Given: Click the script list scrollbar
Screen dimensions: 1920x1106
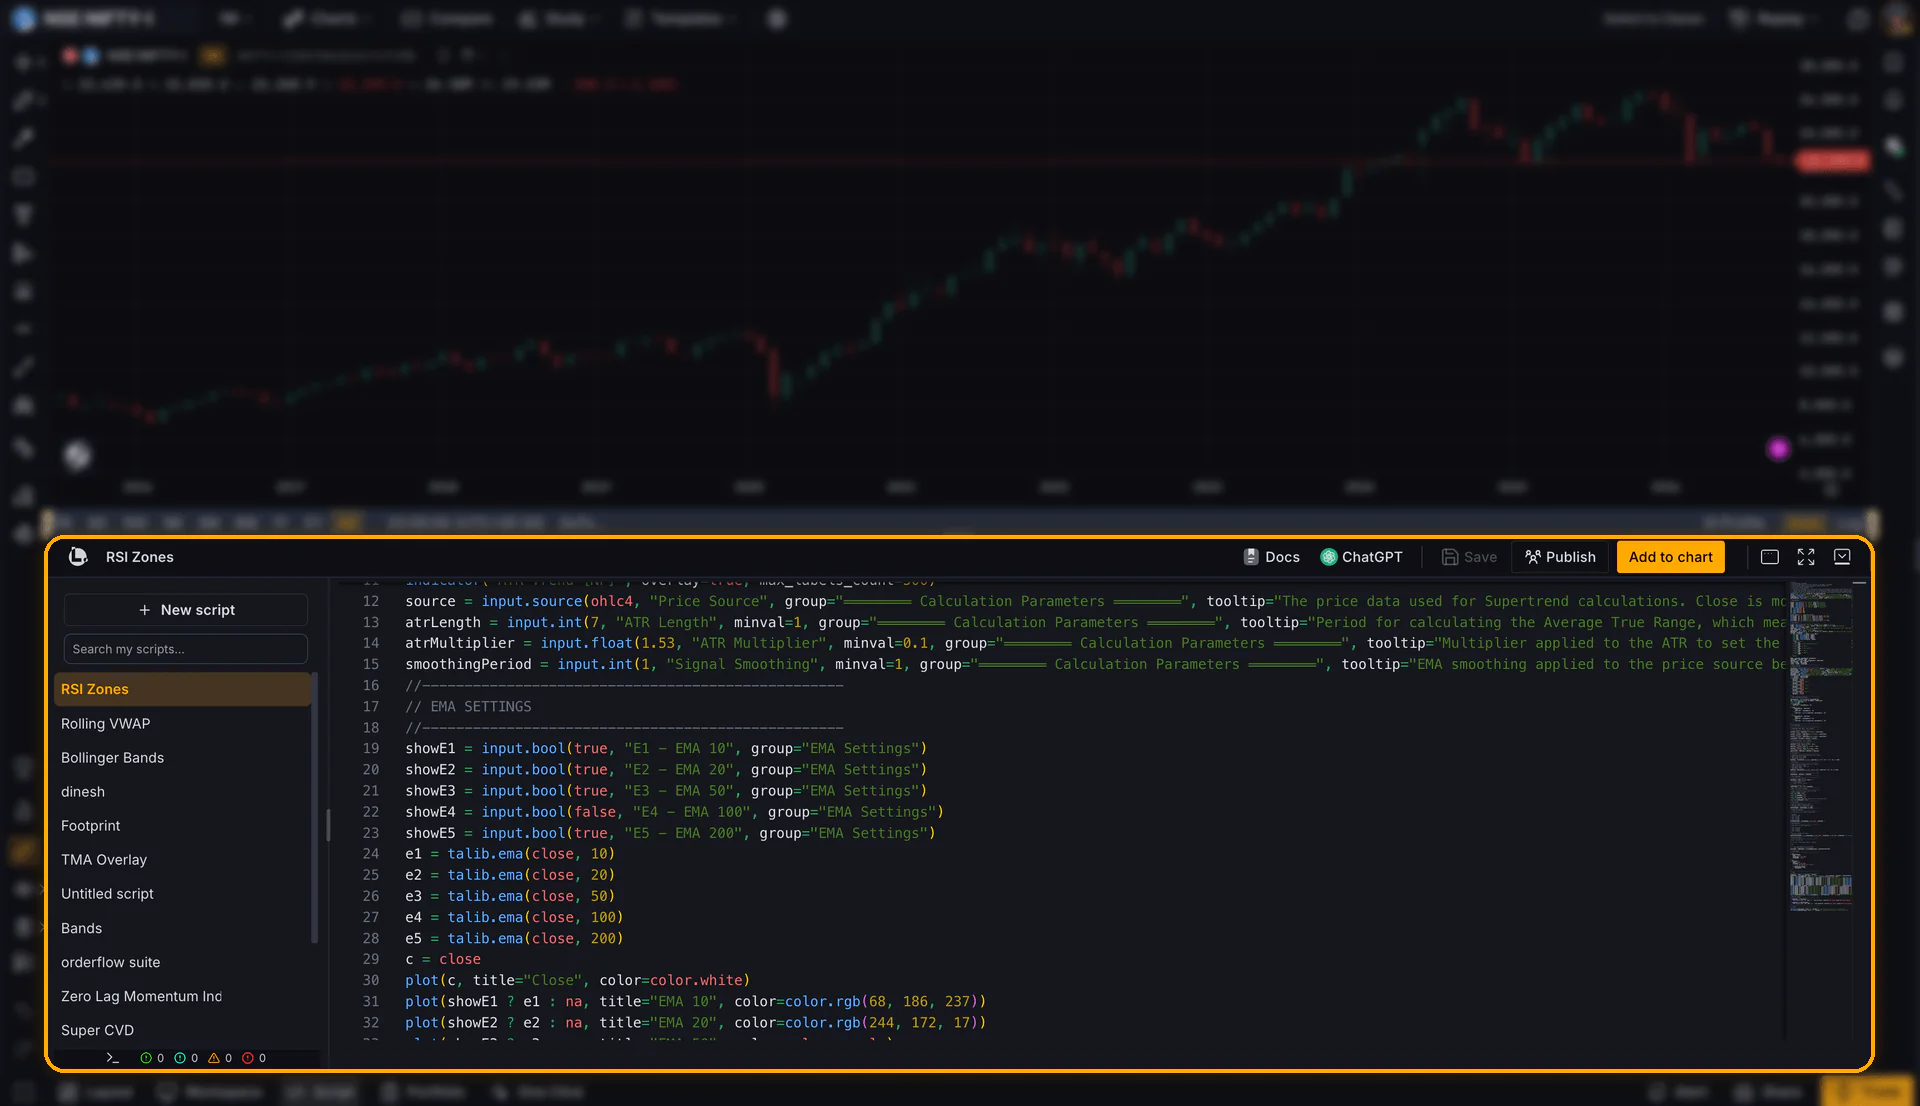Looking at the screenshot, I should 315,808.
